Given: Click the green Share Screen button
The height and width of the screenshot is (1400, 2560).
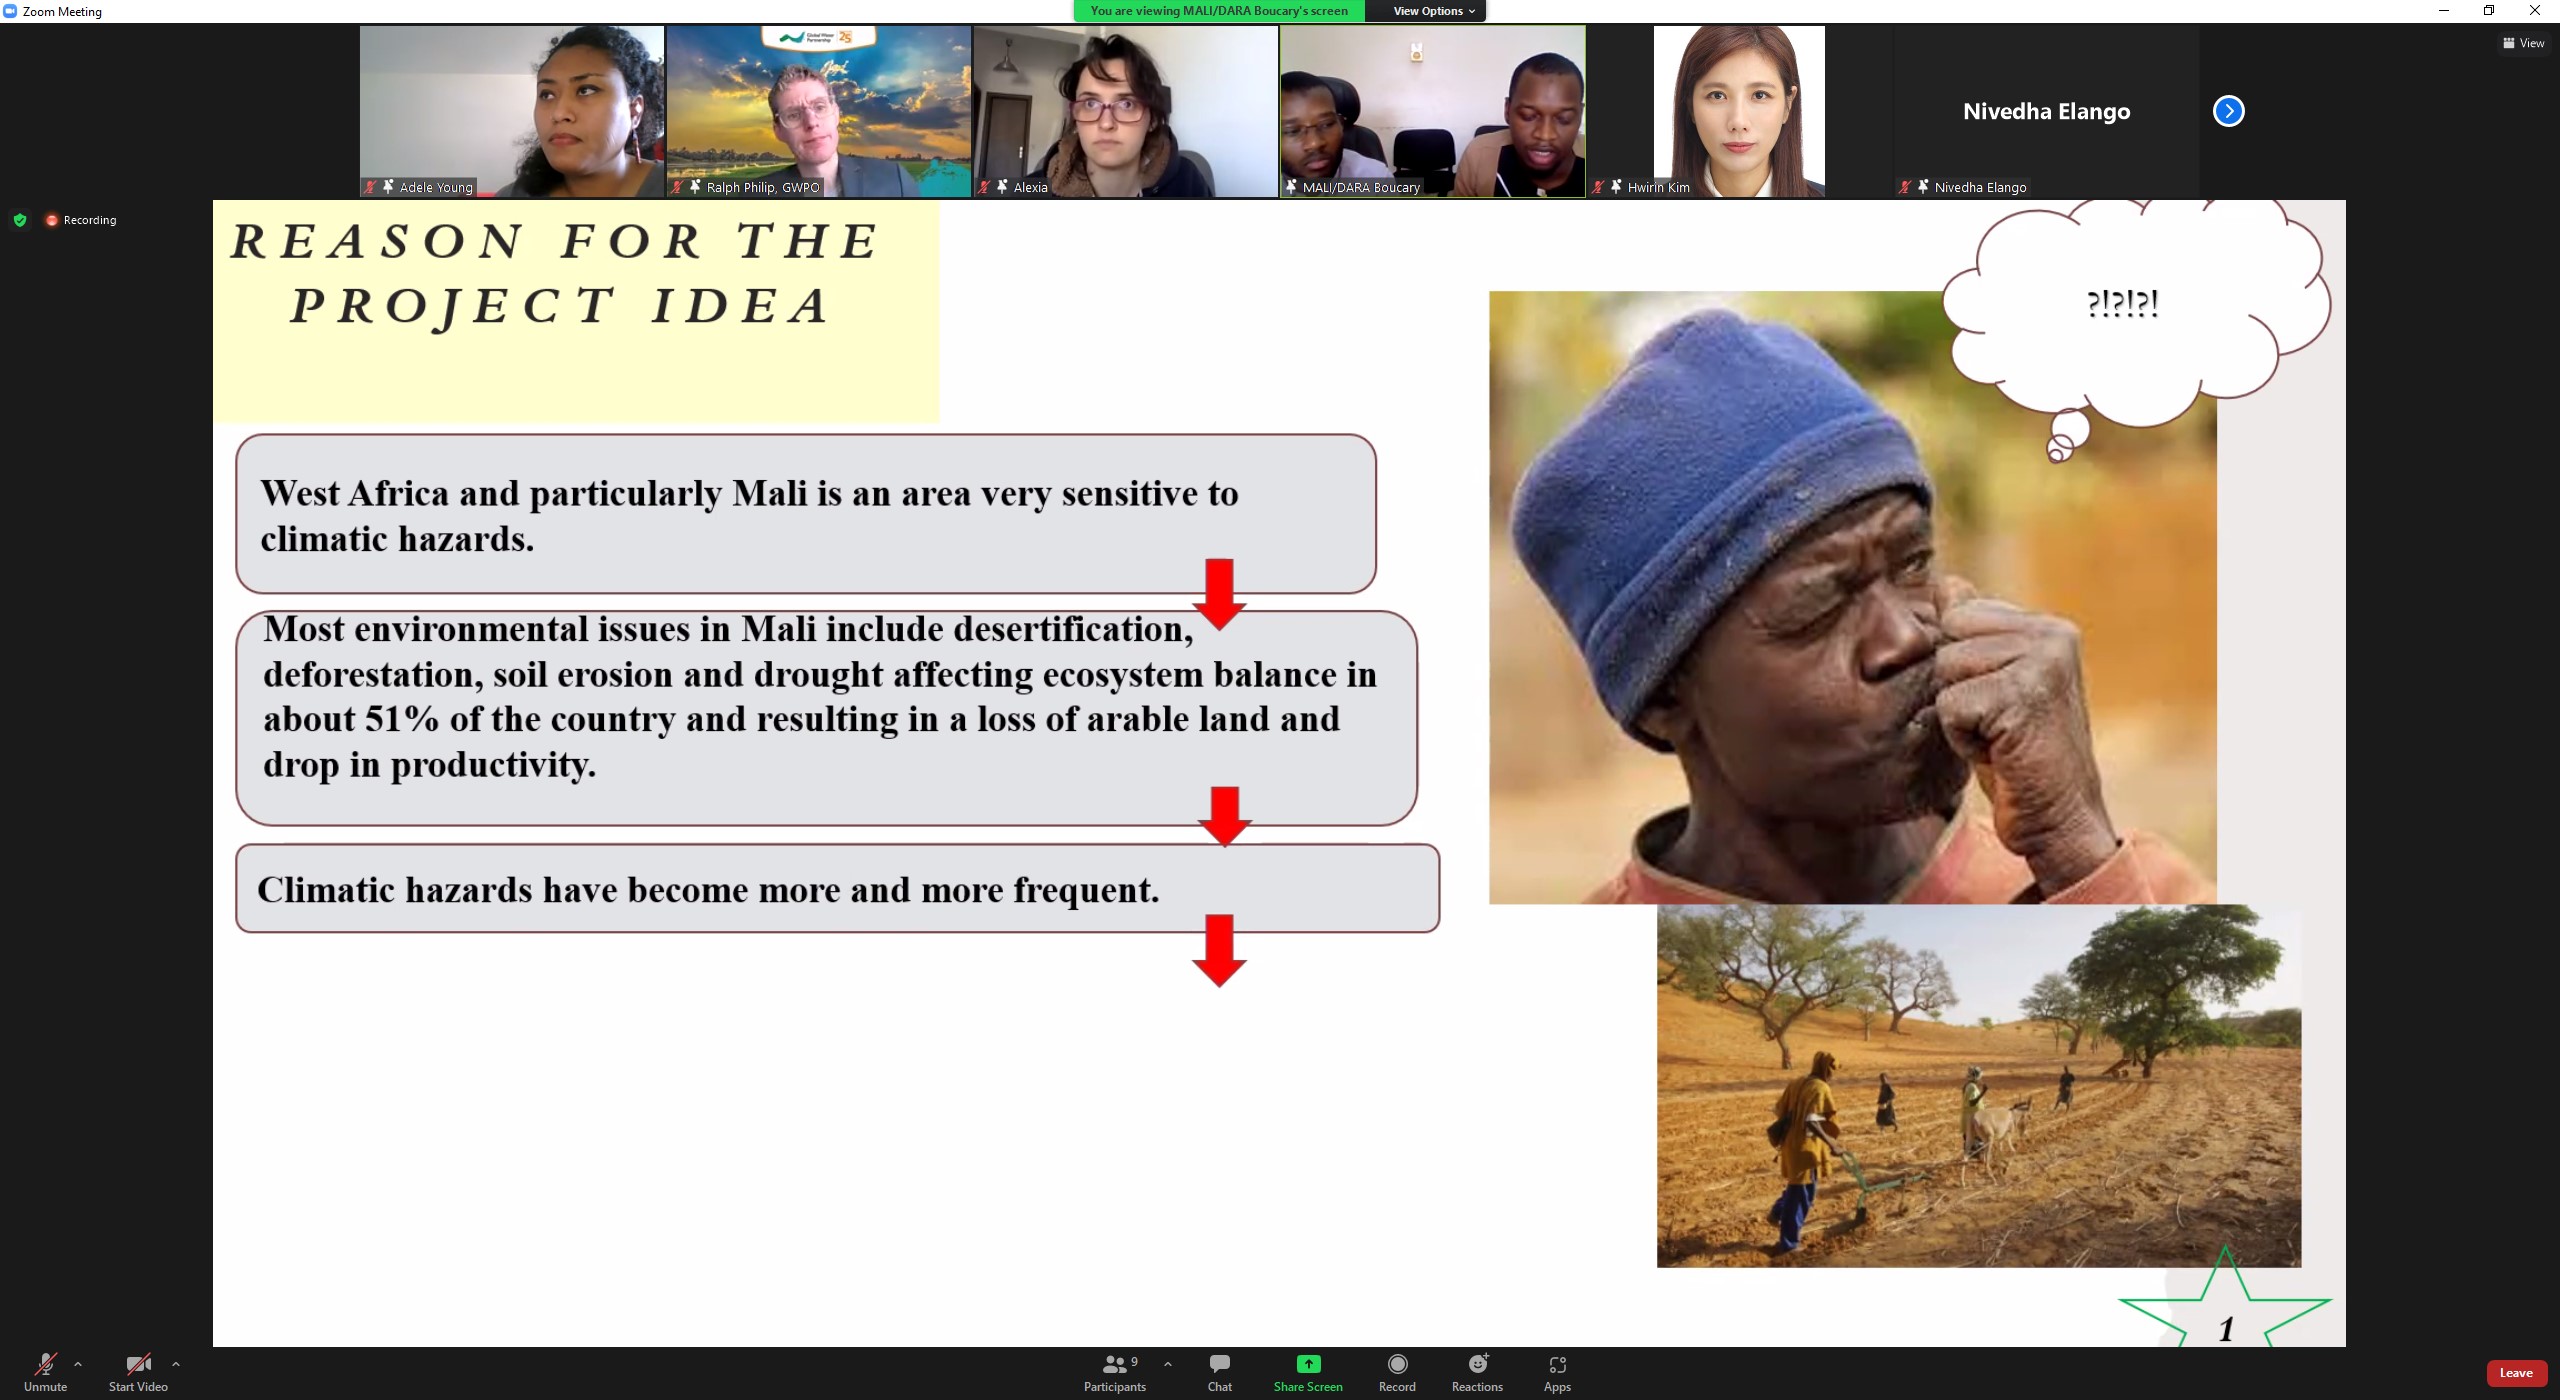Looking at the screenshot, I should (1308, 1372).
